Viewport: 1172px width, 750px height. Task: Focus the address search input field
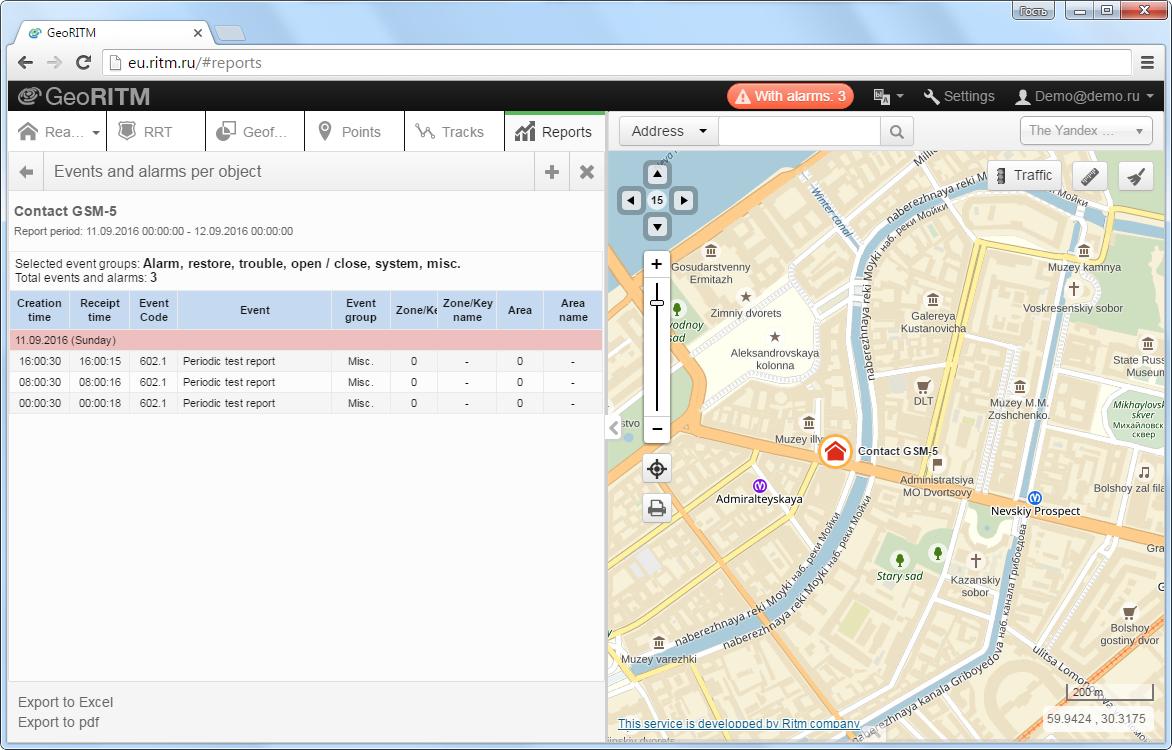pyautogui.click(x=799, y=132)
